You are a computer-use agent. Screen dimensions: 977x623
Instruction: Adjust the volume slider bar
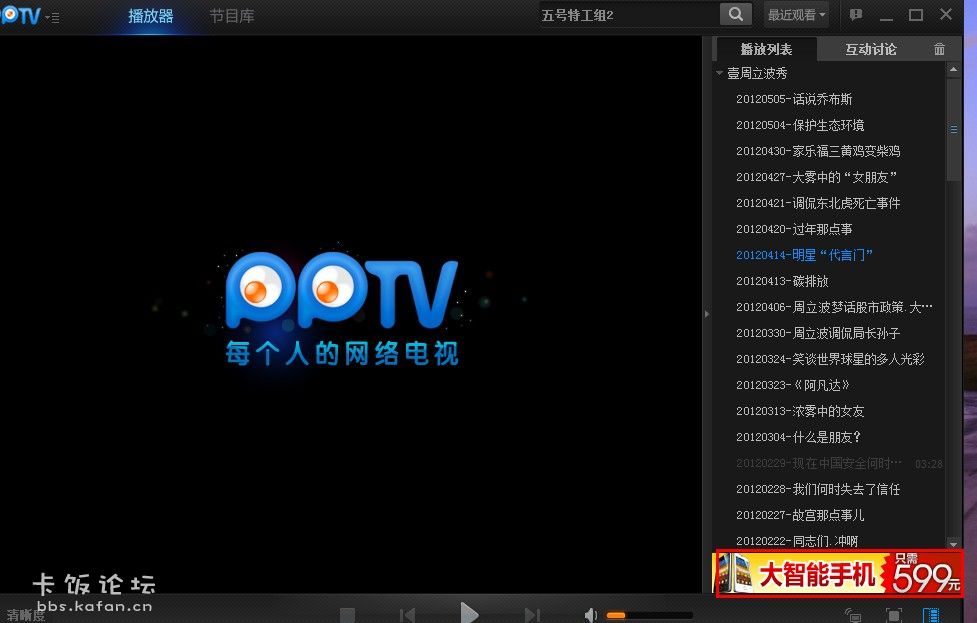coord(648,616)
